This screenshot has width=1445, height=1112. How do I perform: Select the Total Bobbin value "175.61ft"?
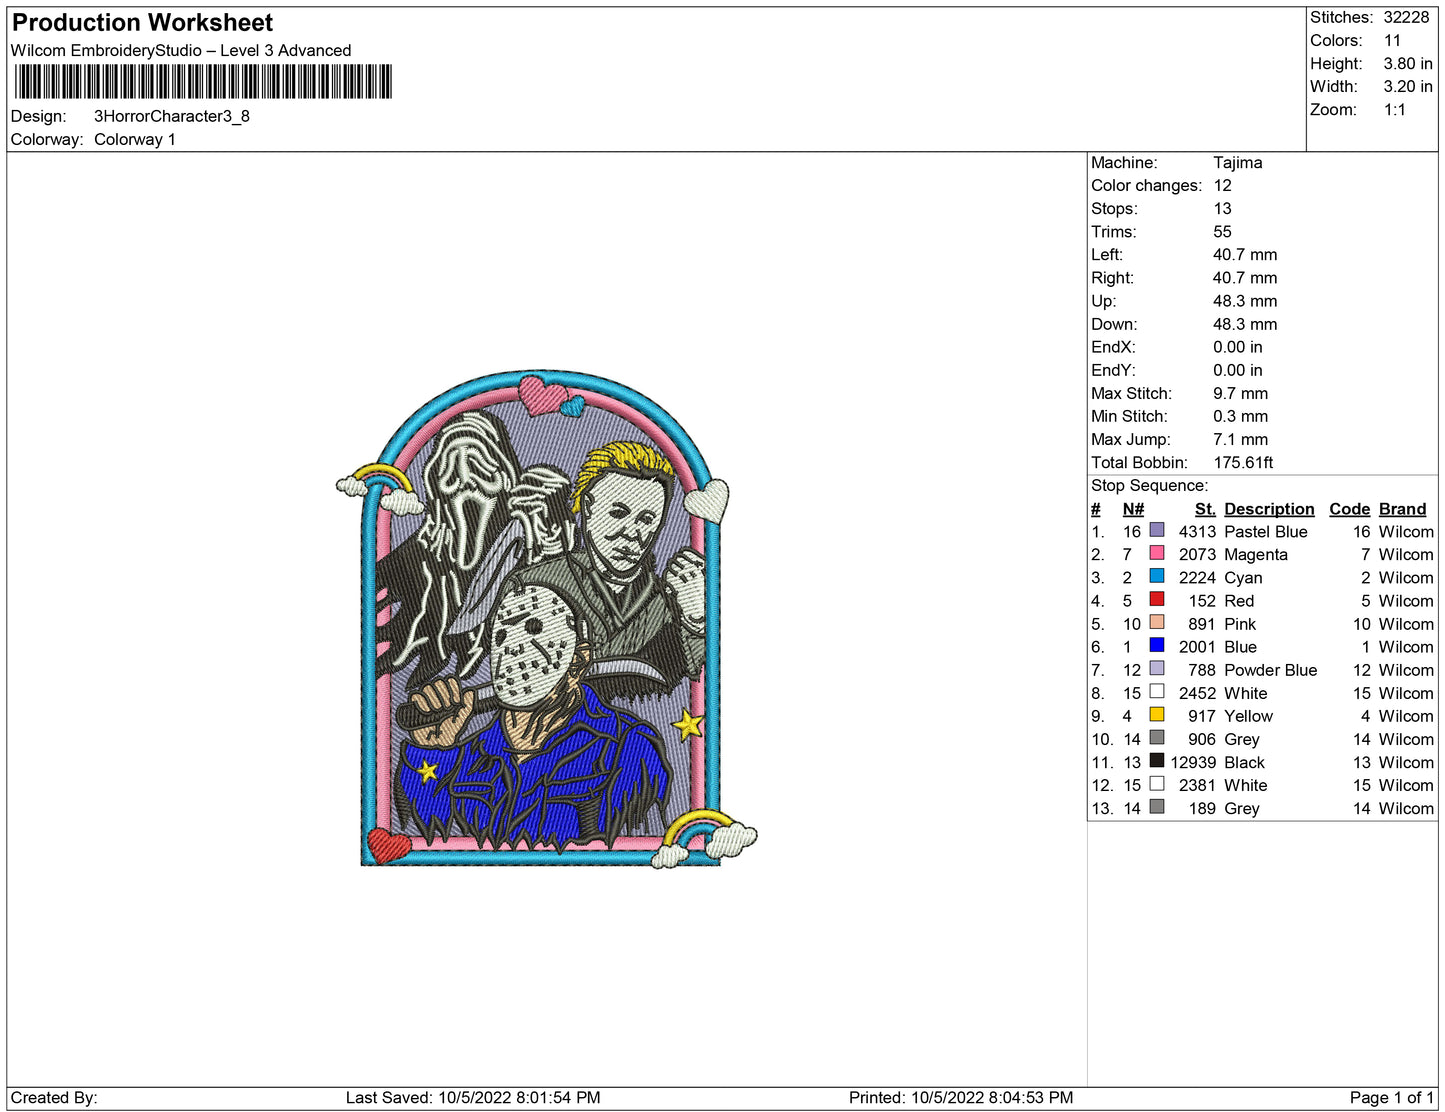1243,462
